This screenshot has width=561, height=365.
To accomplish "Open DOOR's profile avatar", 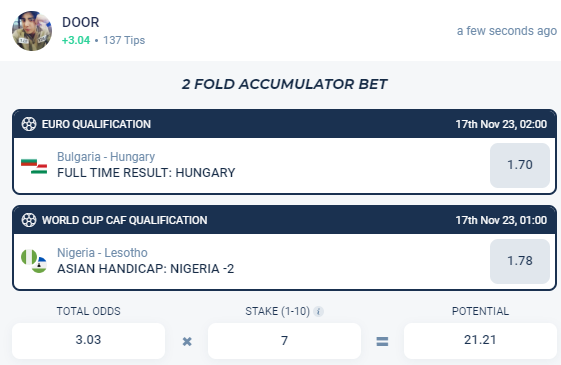I will click(x=32, y=31).
